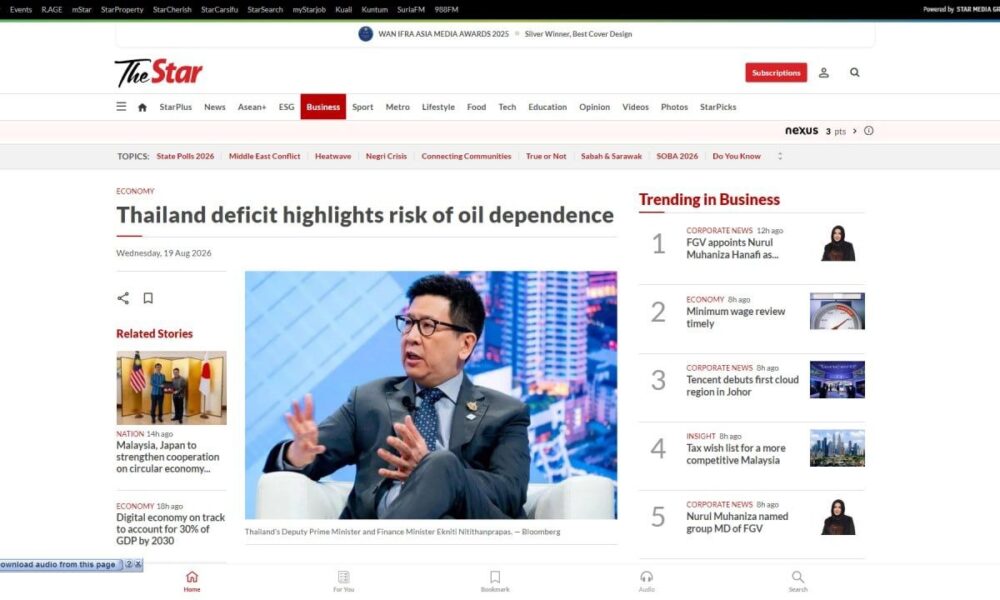This screenshot has height=600, width=1000.
Task: Open True or Not topic
Action: [x=546, y=156]
